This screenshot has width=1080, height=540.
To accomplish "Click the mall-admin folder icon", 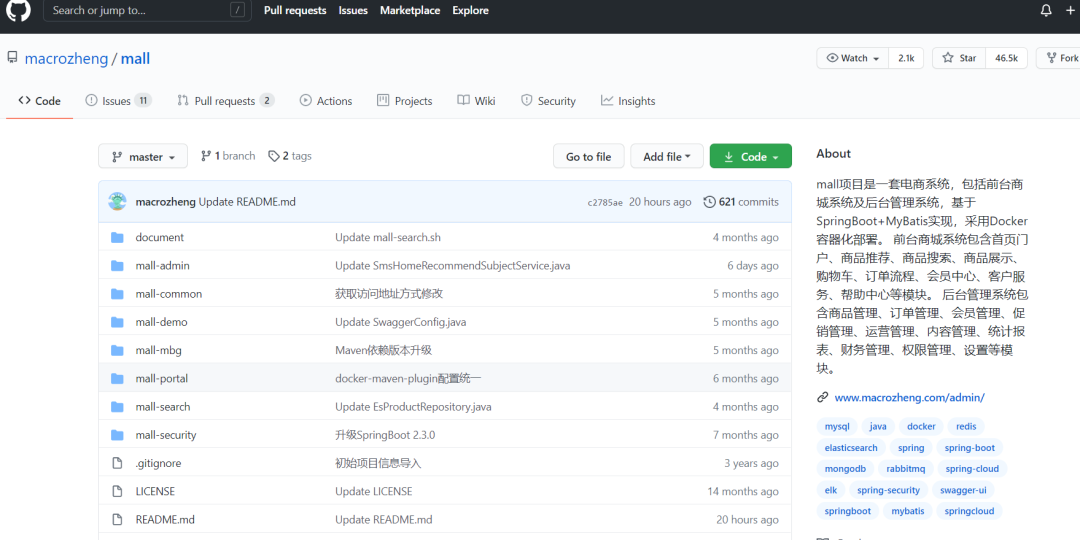I will click(x=117, y=266).
